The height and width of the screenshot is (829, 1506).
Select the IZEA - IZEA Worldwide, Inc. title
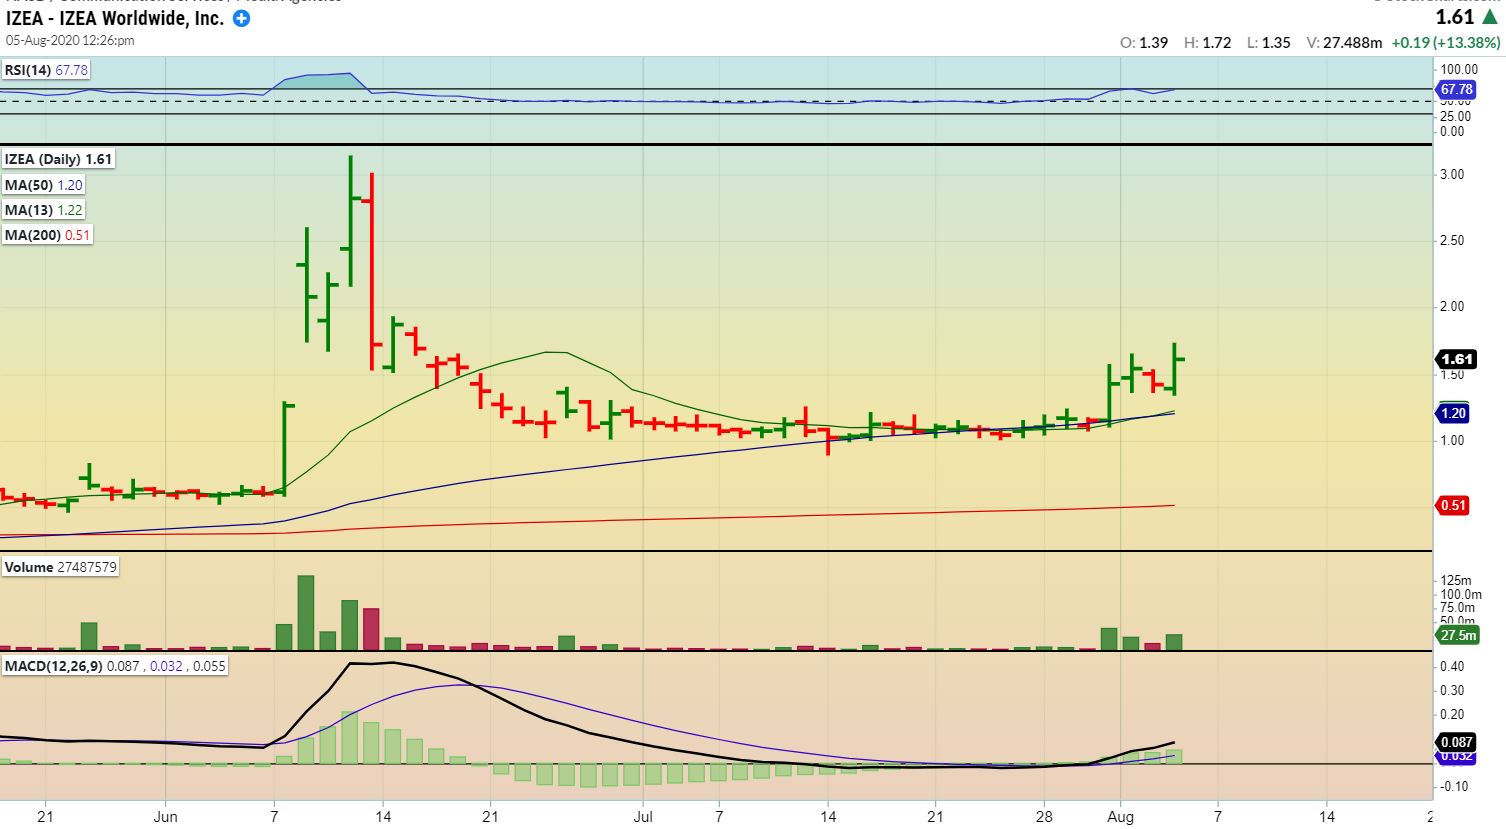click(115, 18)
